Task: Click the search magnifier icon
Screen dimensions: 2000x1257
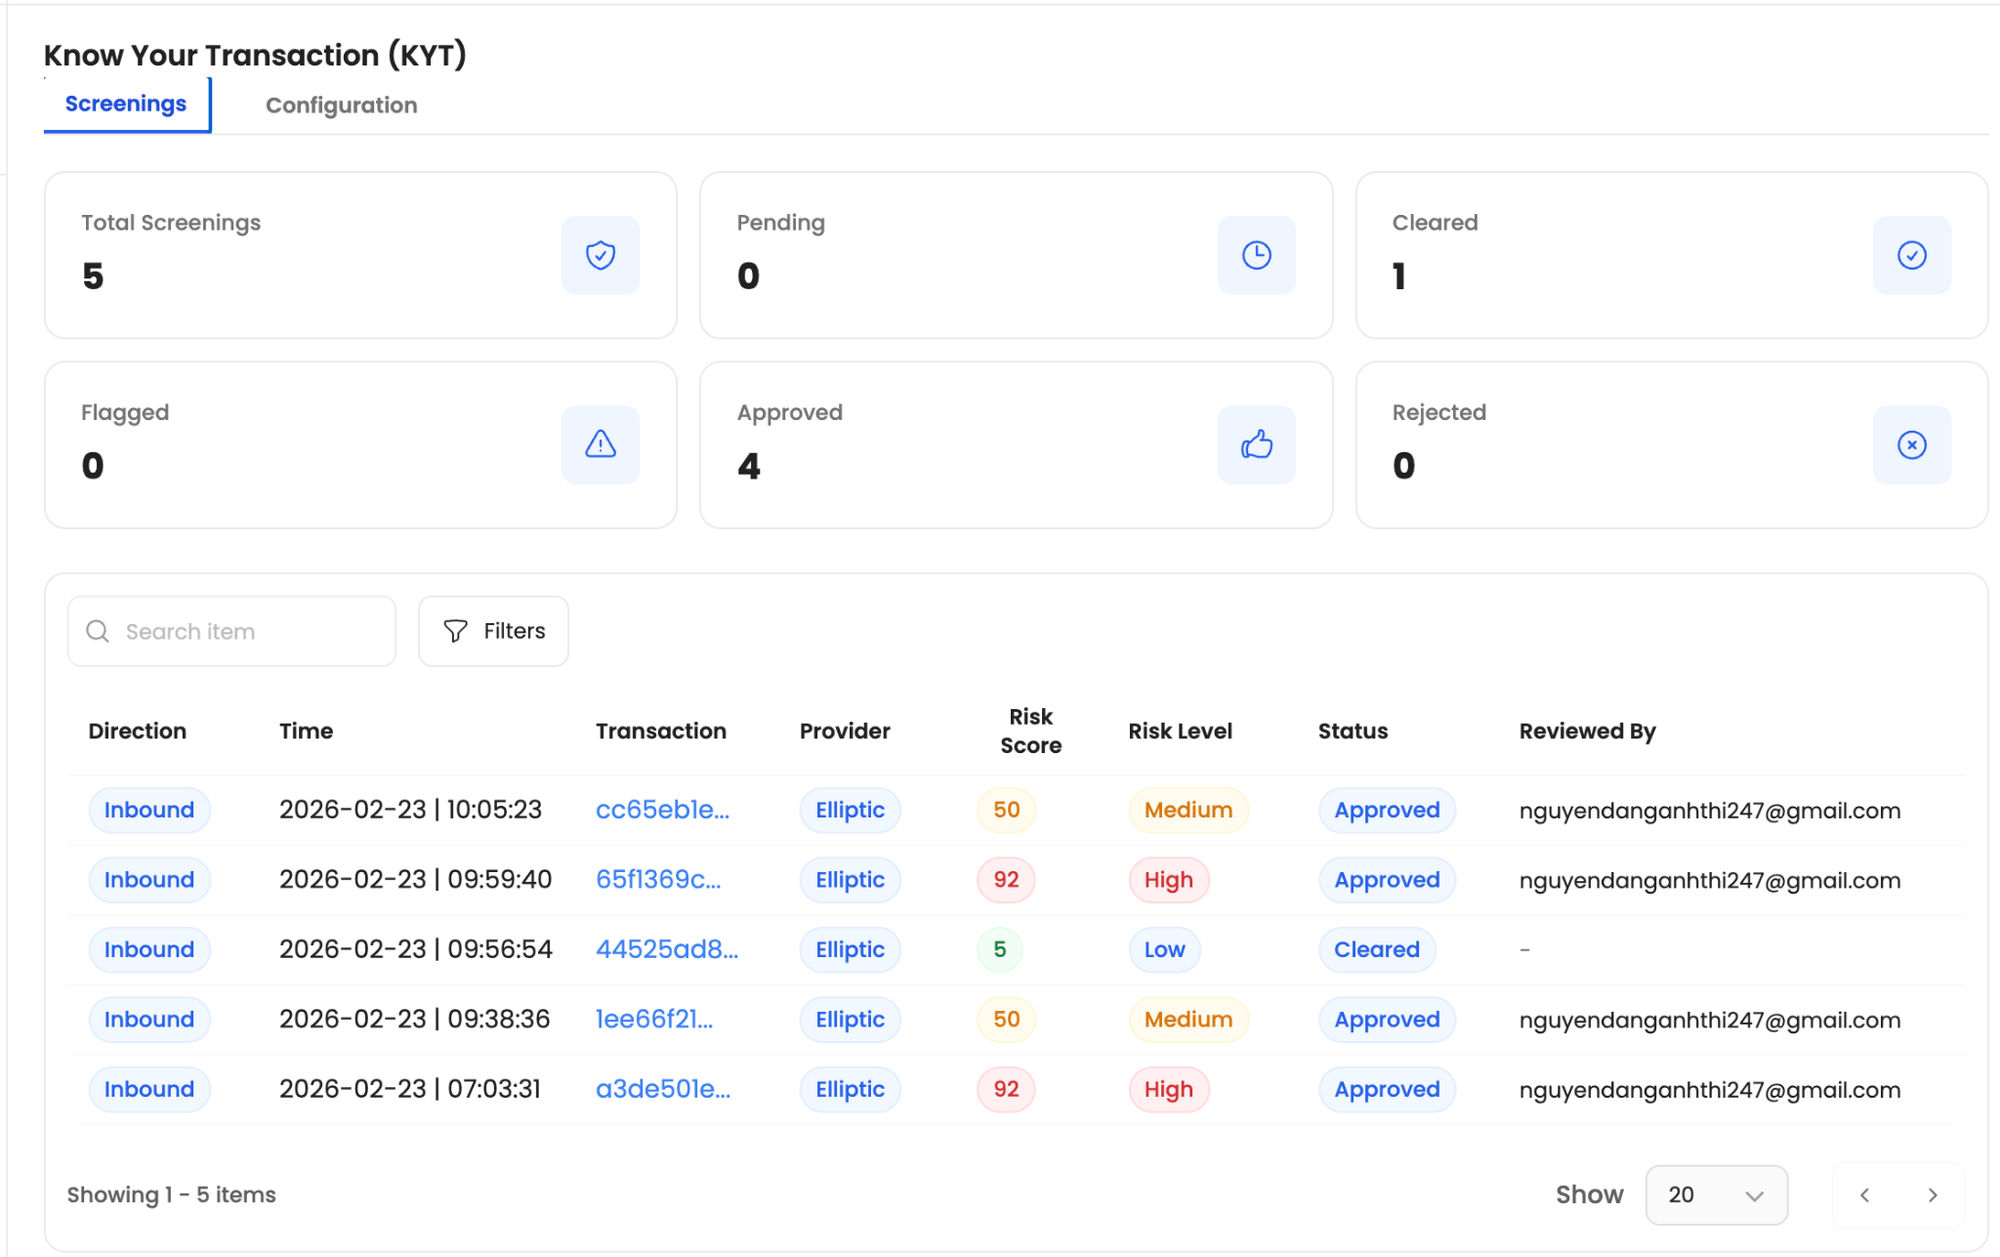Action: (x=97, y=631)
